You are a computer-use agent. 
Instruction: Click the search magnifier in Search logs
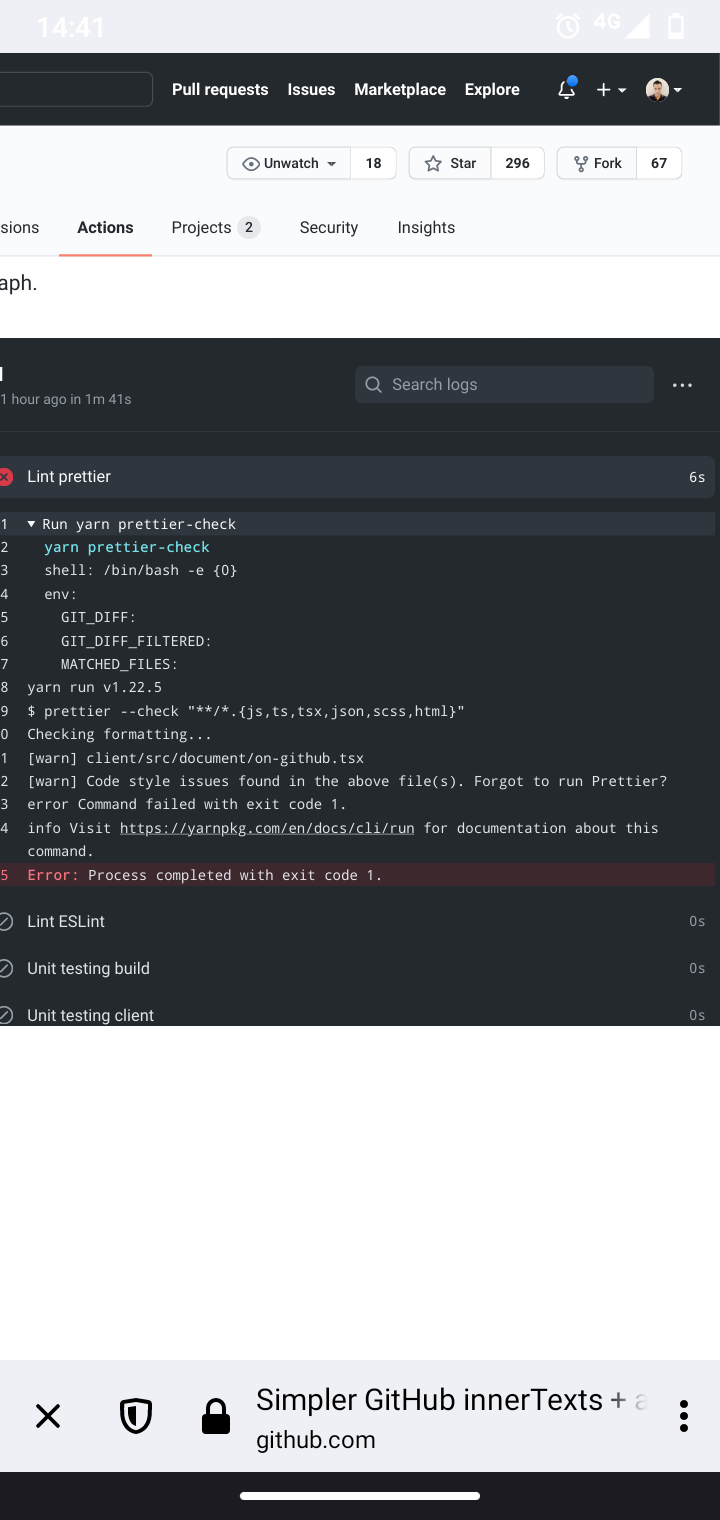click(372, 384)
